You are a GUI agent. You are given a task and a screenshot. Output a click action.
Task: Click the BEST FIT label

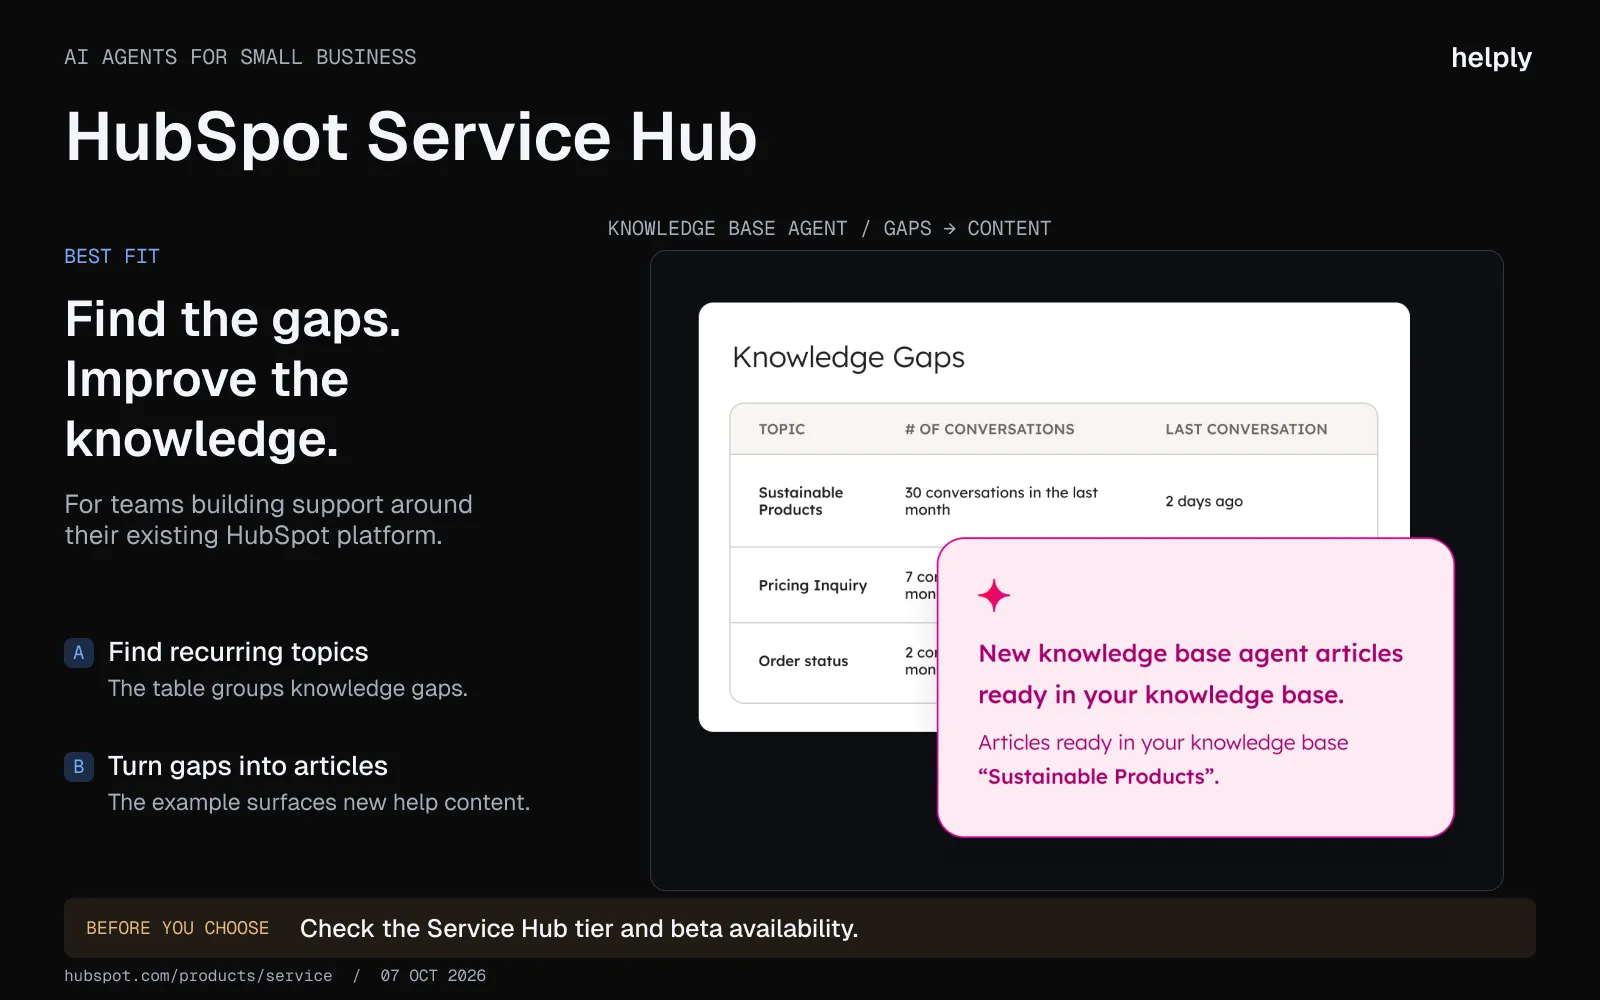click(x=112, y=257)
